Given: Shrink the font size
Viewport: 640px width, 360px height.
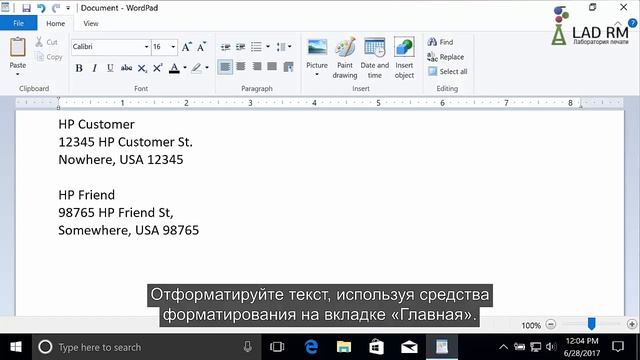Looking at the screenshot, I should click(201, 47).
